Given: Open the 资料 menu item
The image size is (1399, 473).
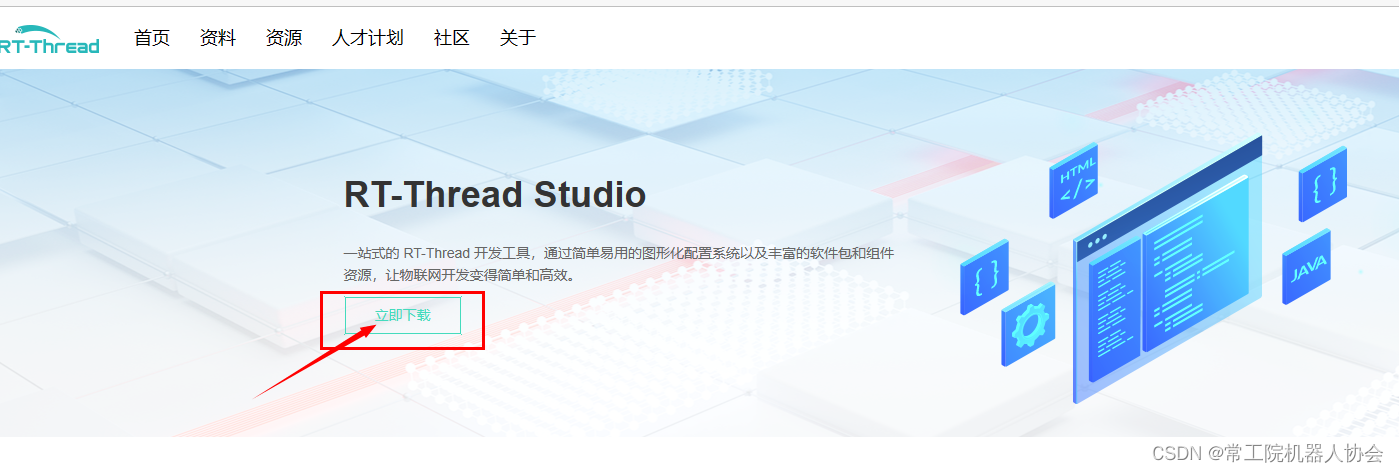Looking at the screenshot, I should [x=218, y=38].
